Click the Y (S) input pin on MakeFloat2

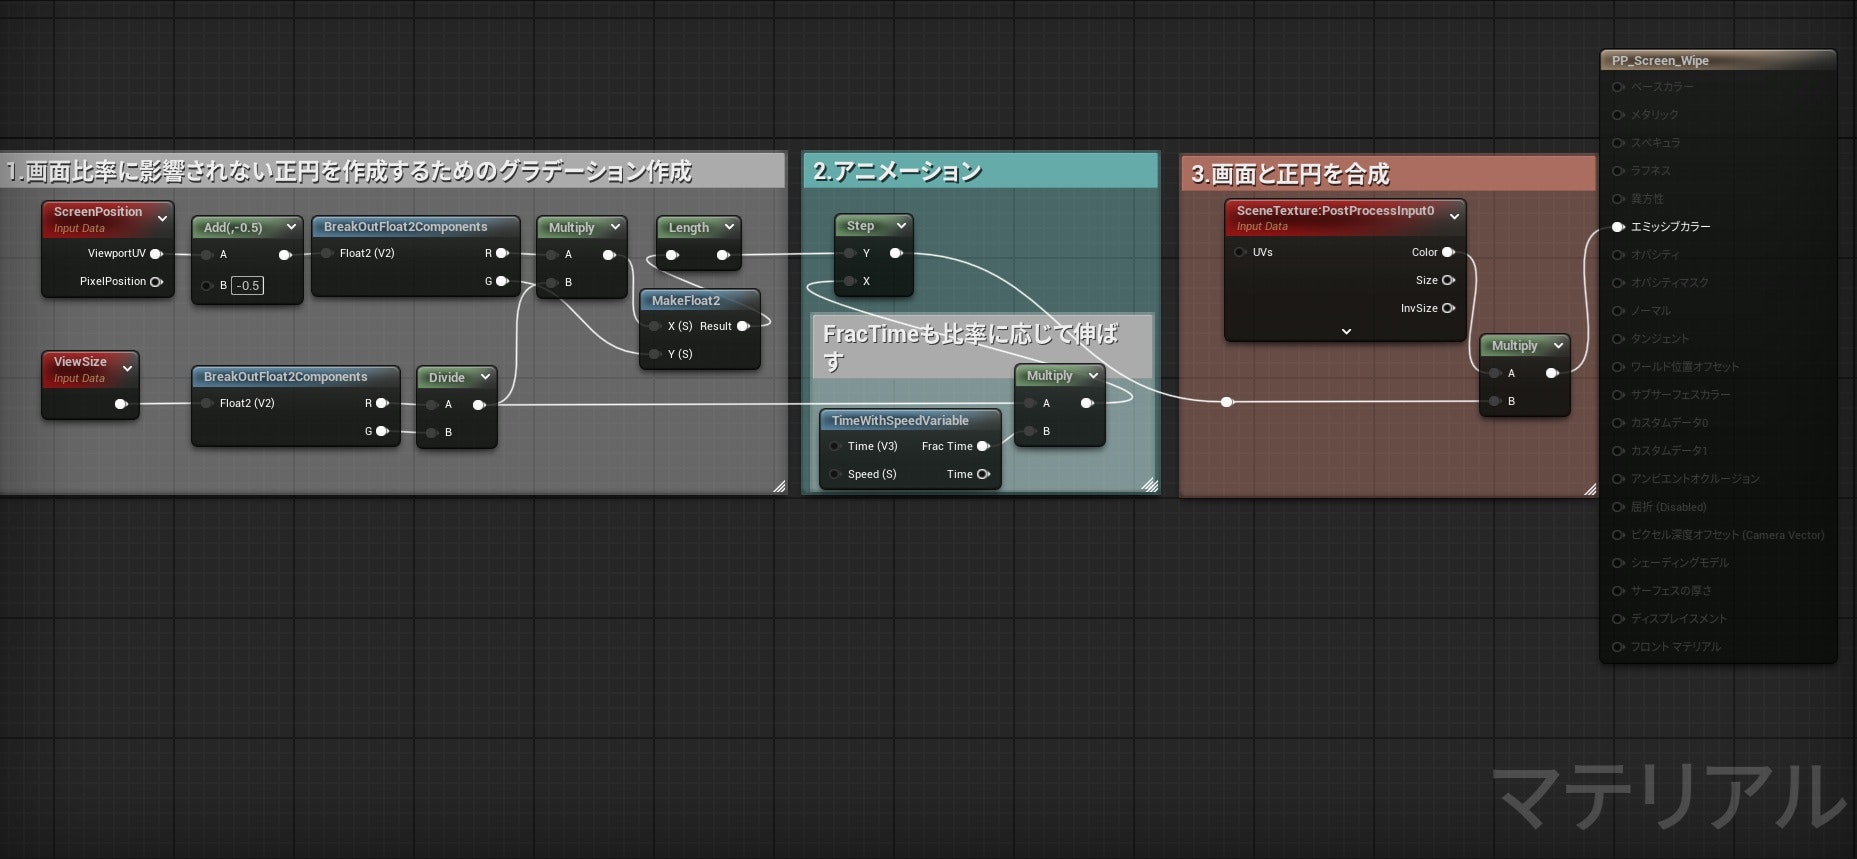point(655,354)
